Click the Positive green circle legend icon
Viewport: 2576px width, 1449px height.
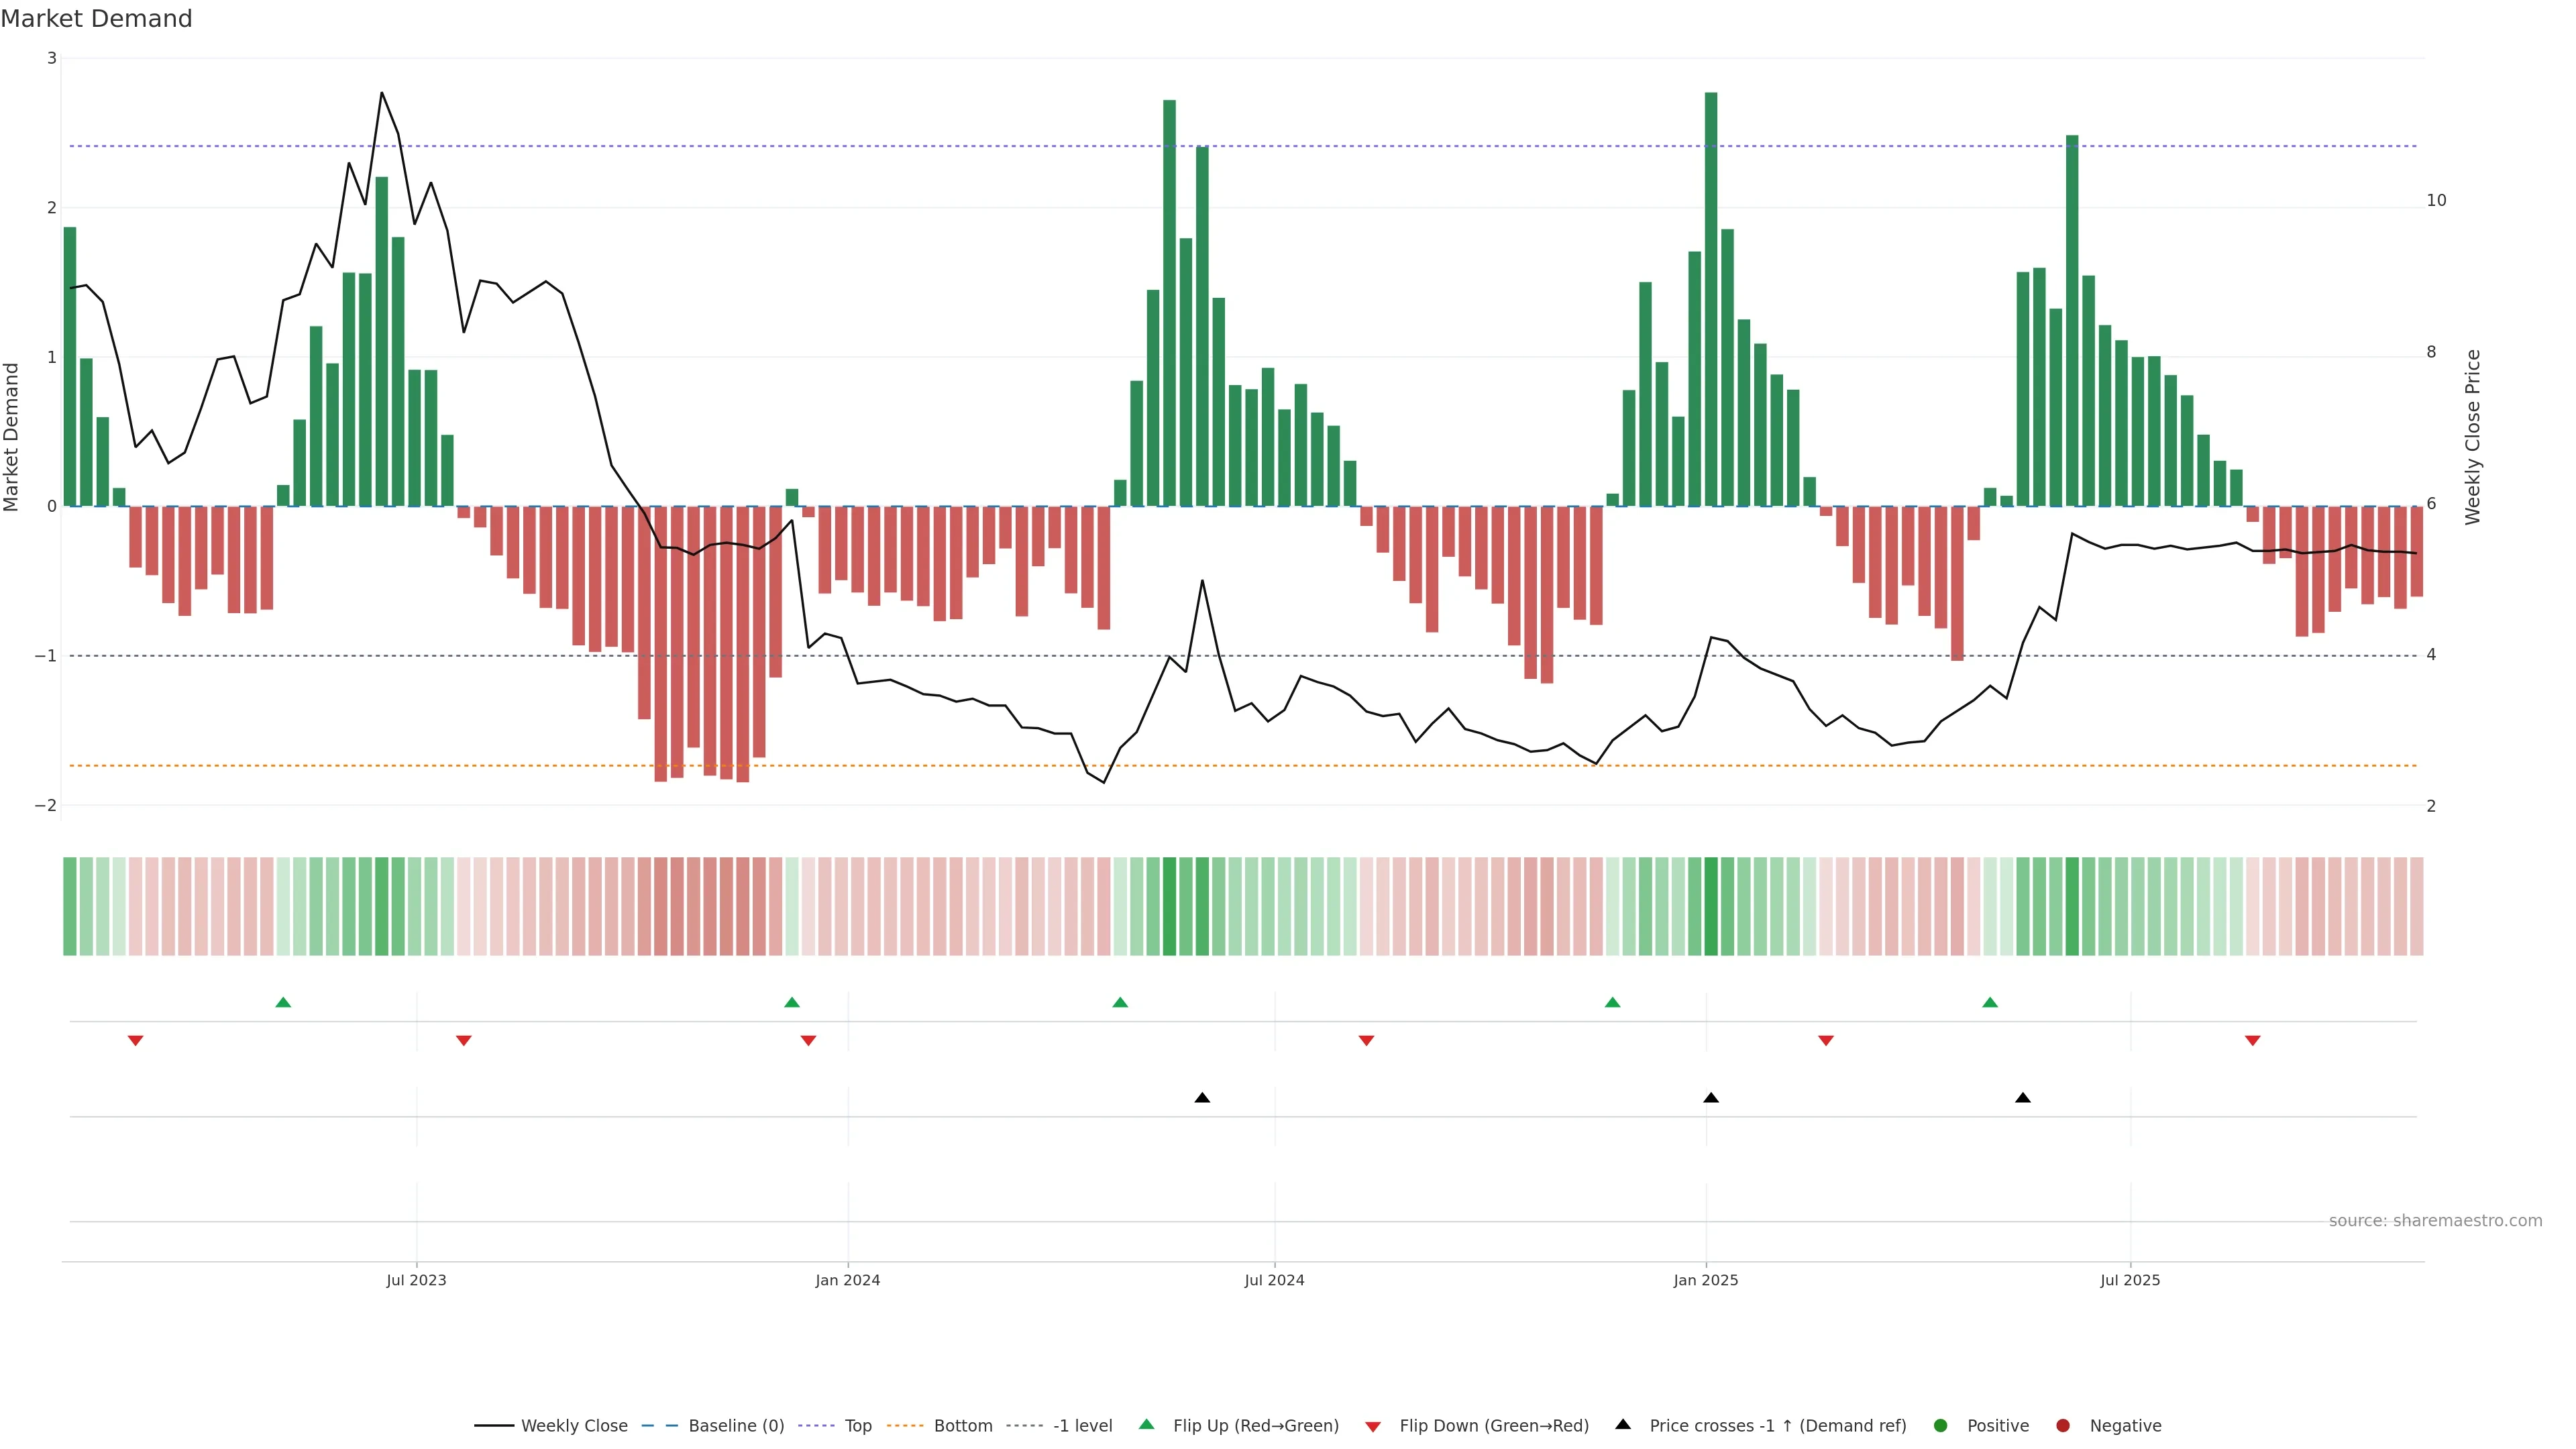1941,1426
